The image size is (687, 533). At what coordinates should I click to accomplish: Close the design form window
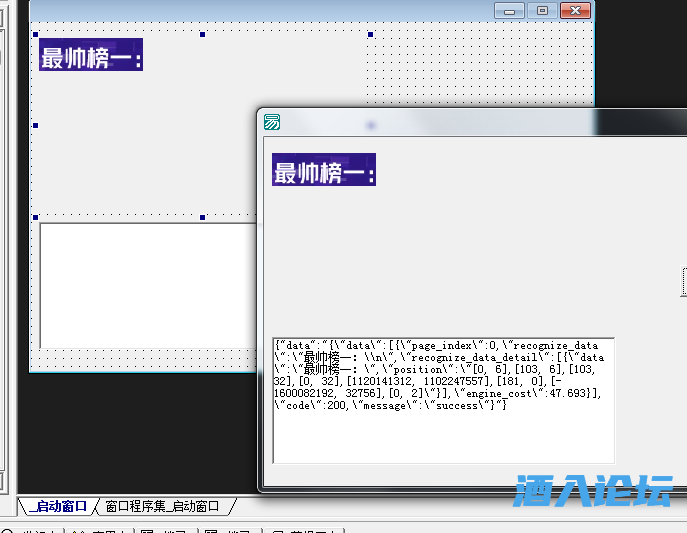click(x=575, y=10)
